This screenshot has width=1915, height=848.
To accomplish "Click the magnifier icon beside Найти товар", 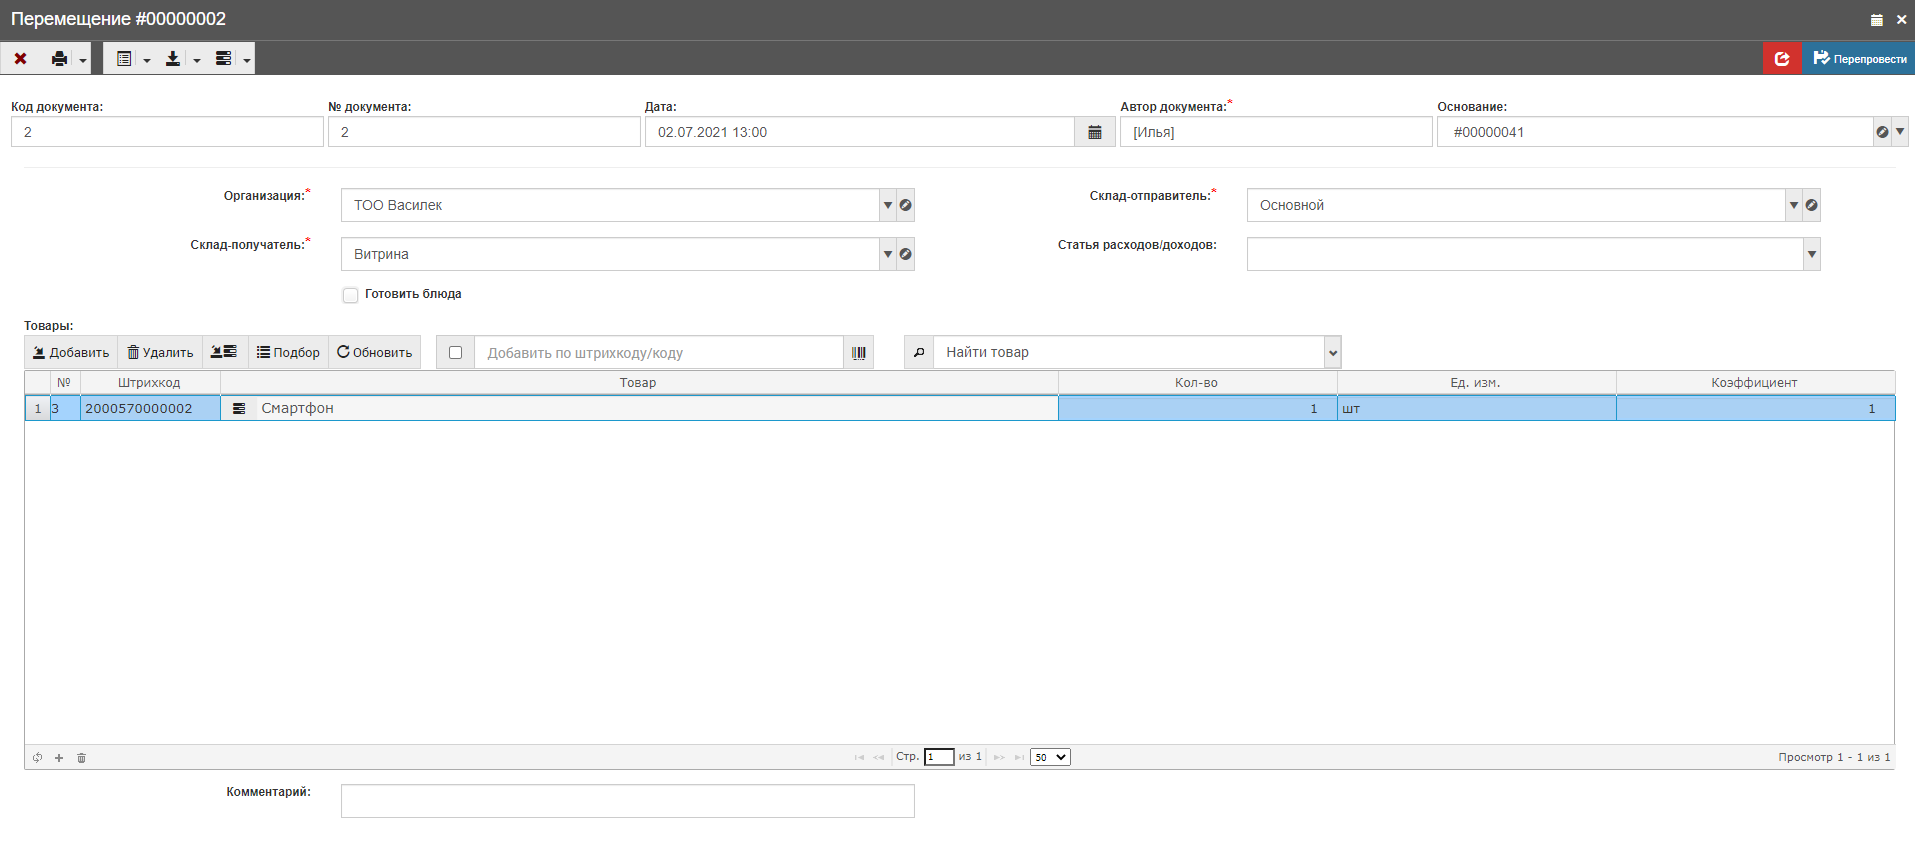I will (919, 353).
